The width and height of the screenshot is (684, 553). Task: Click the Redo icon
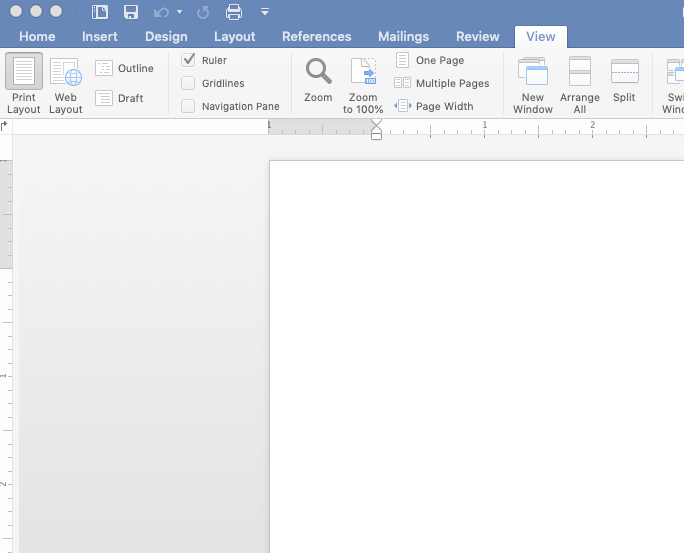(x=203, y=12)
